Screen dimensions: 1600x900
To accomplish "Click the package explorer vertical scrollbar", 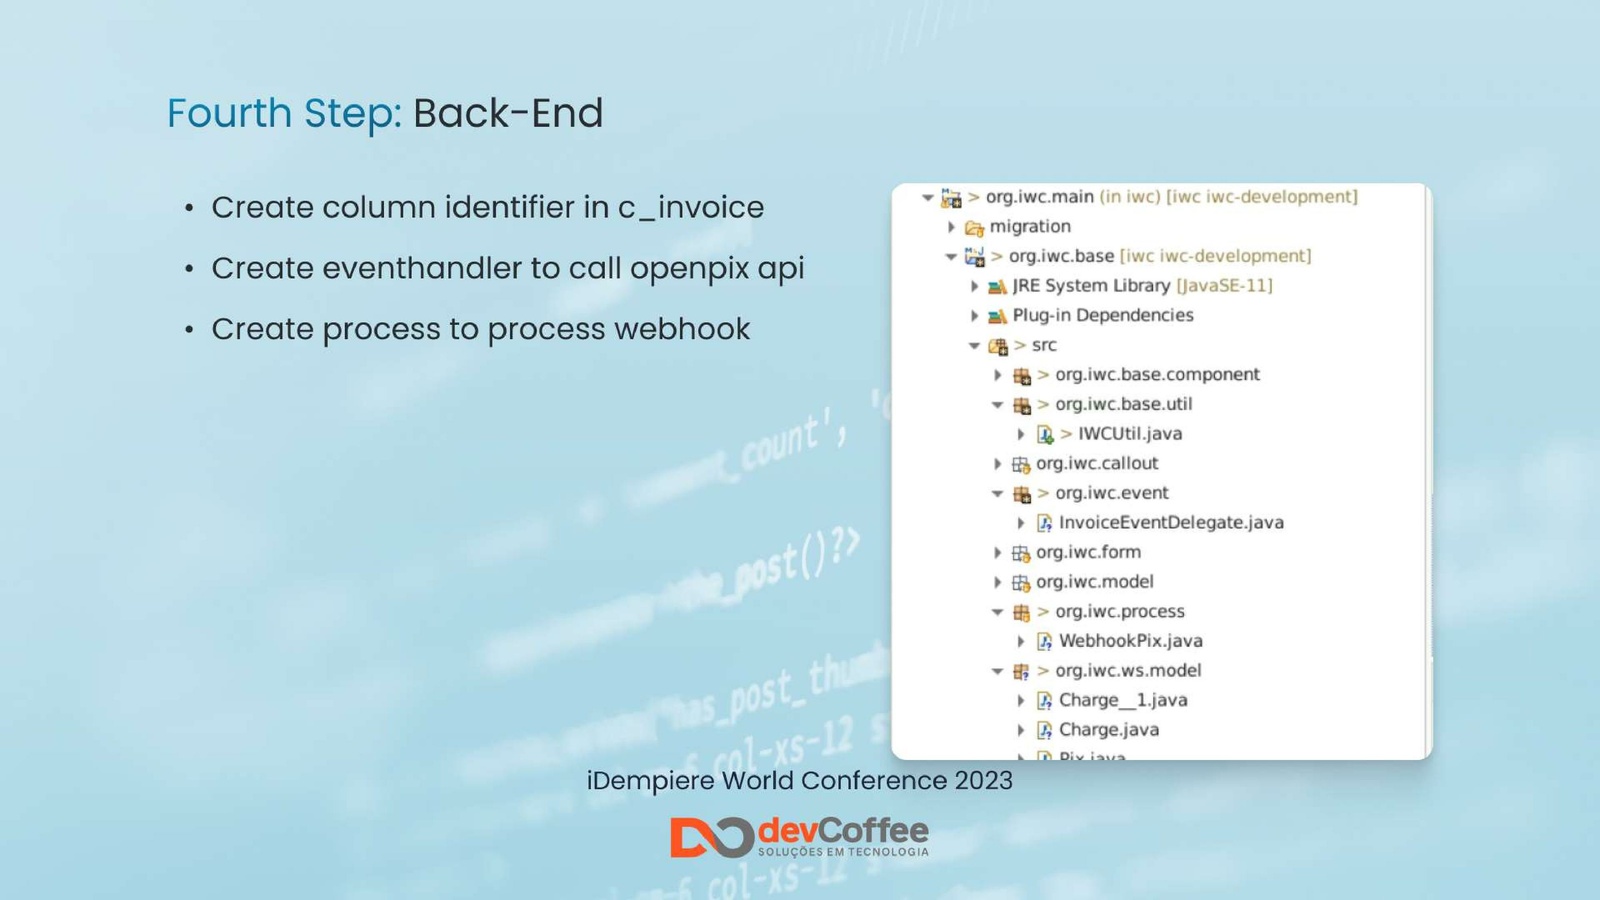I will 1428,470.
